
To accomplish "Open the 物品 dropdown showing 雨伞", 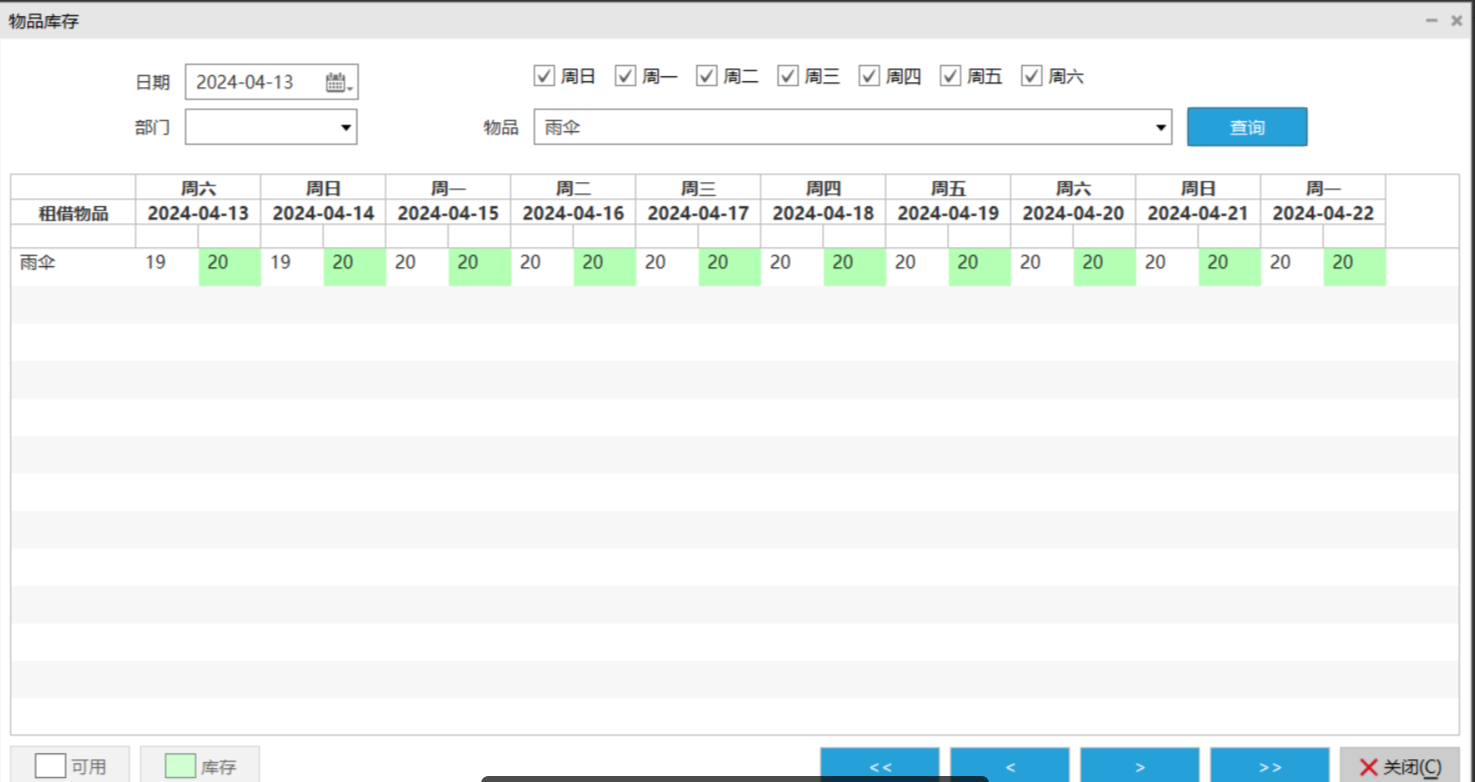I will (x=1160, y=128).
